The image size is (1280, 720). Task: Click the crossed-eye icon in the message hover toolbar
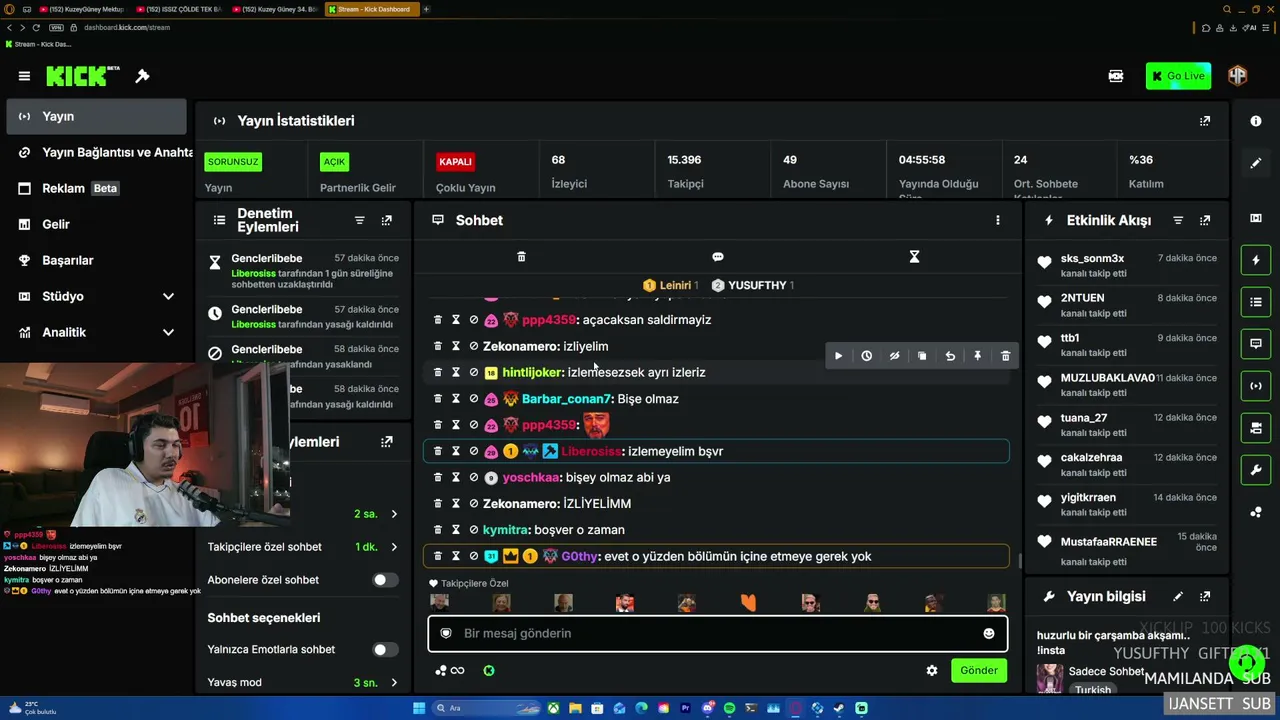[894, 356]
